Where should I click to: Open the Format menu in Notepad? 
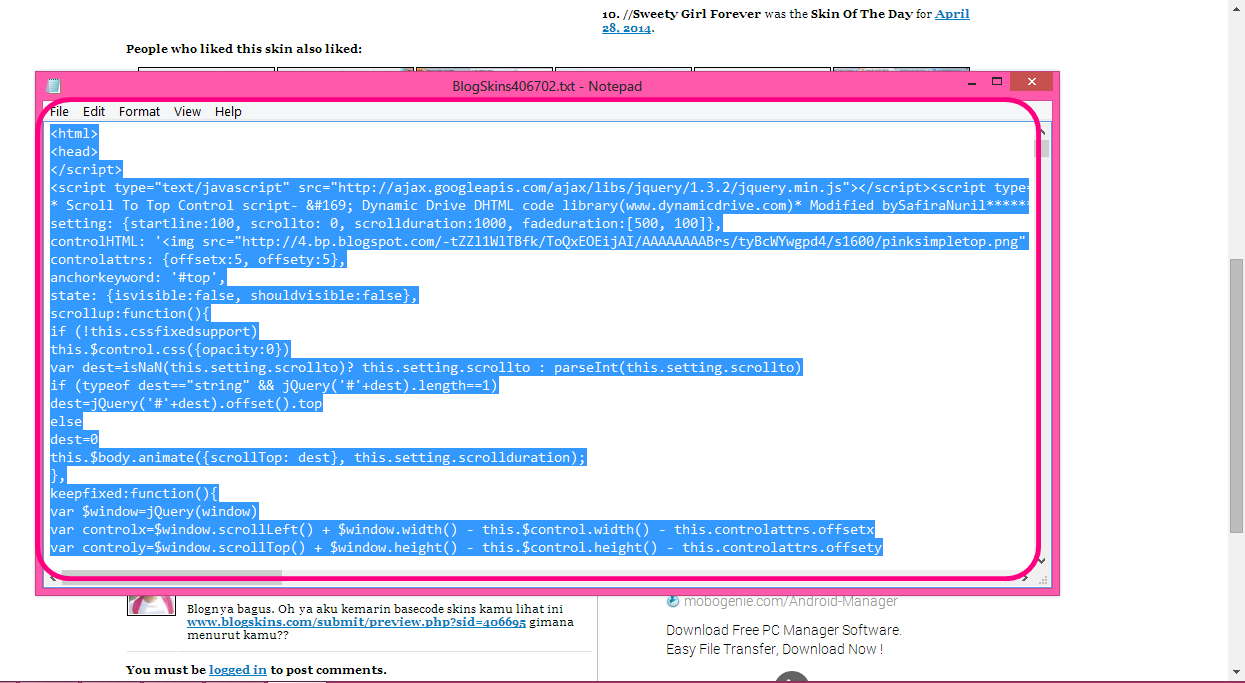pos(139,111)
